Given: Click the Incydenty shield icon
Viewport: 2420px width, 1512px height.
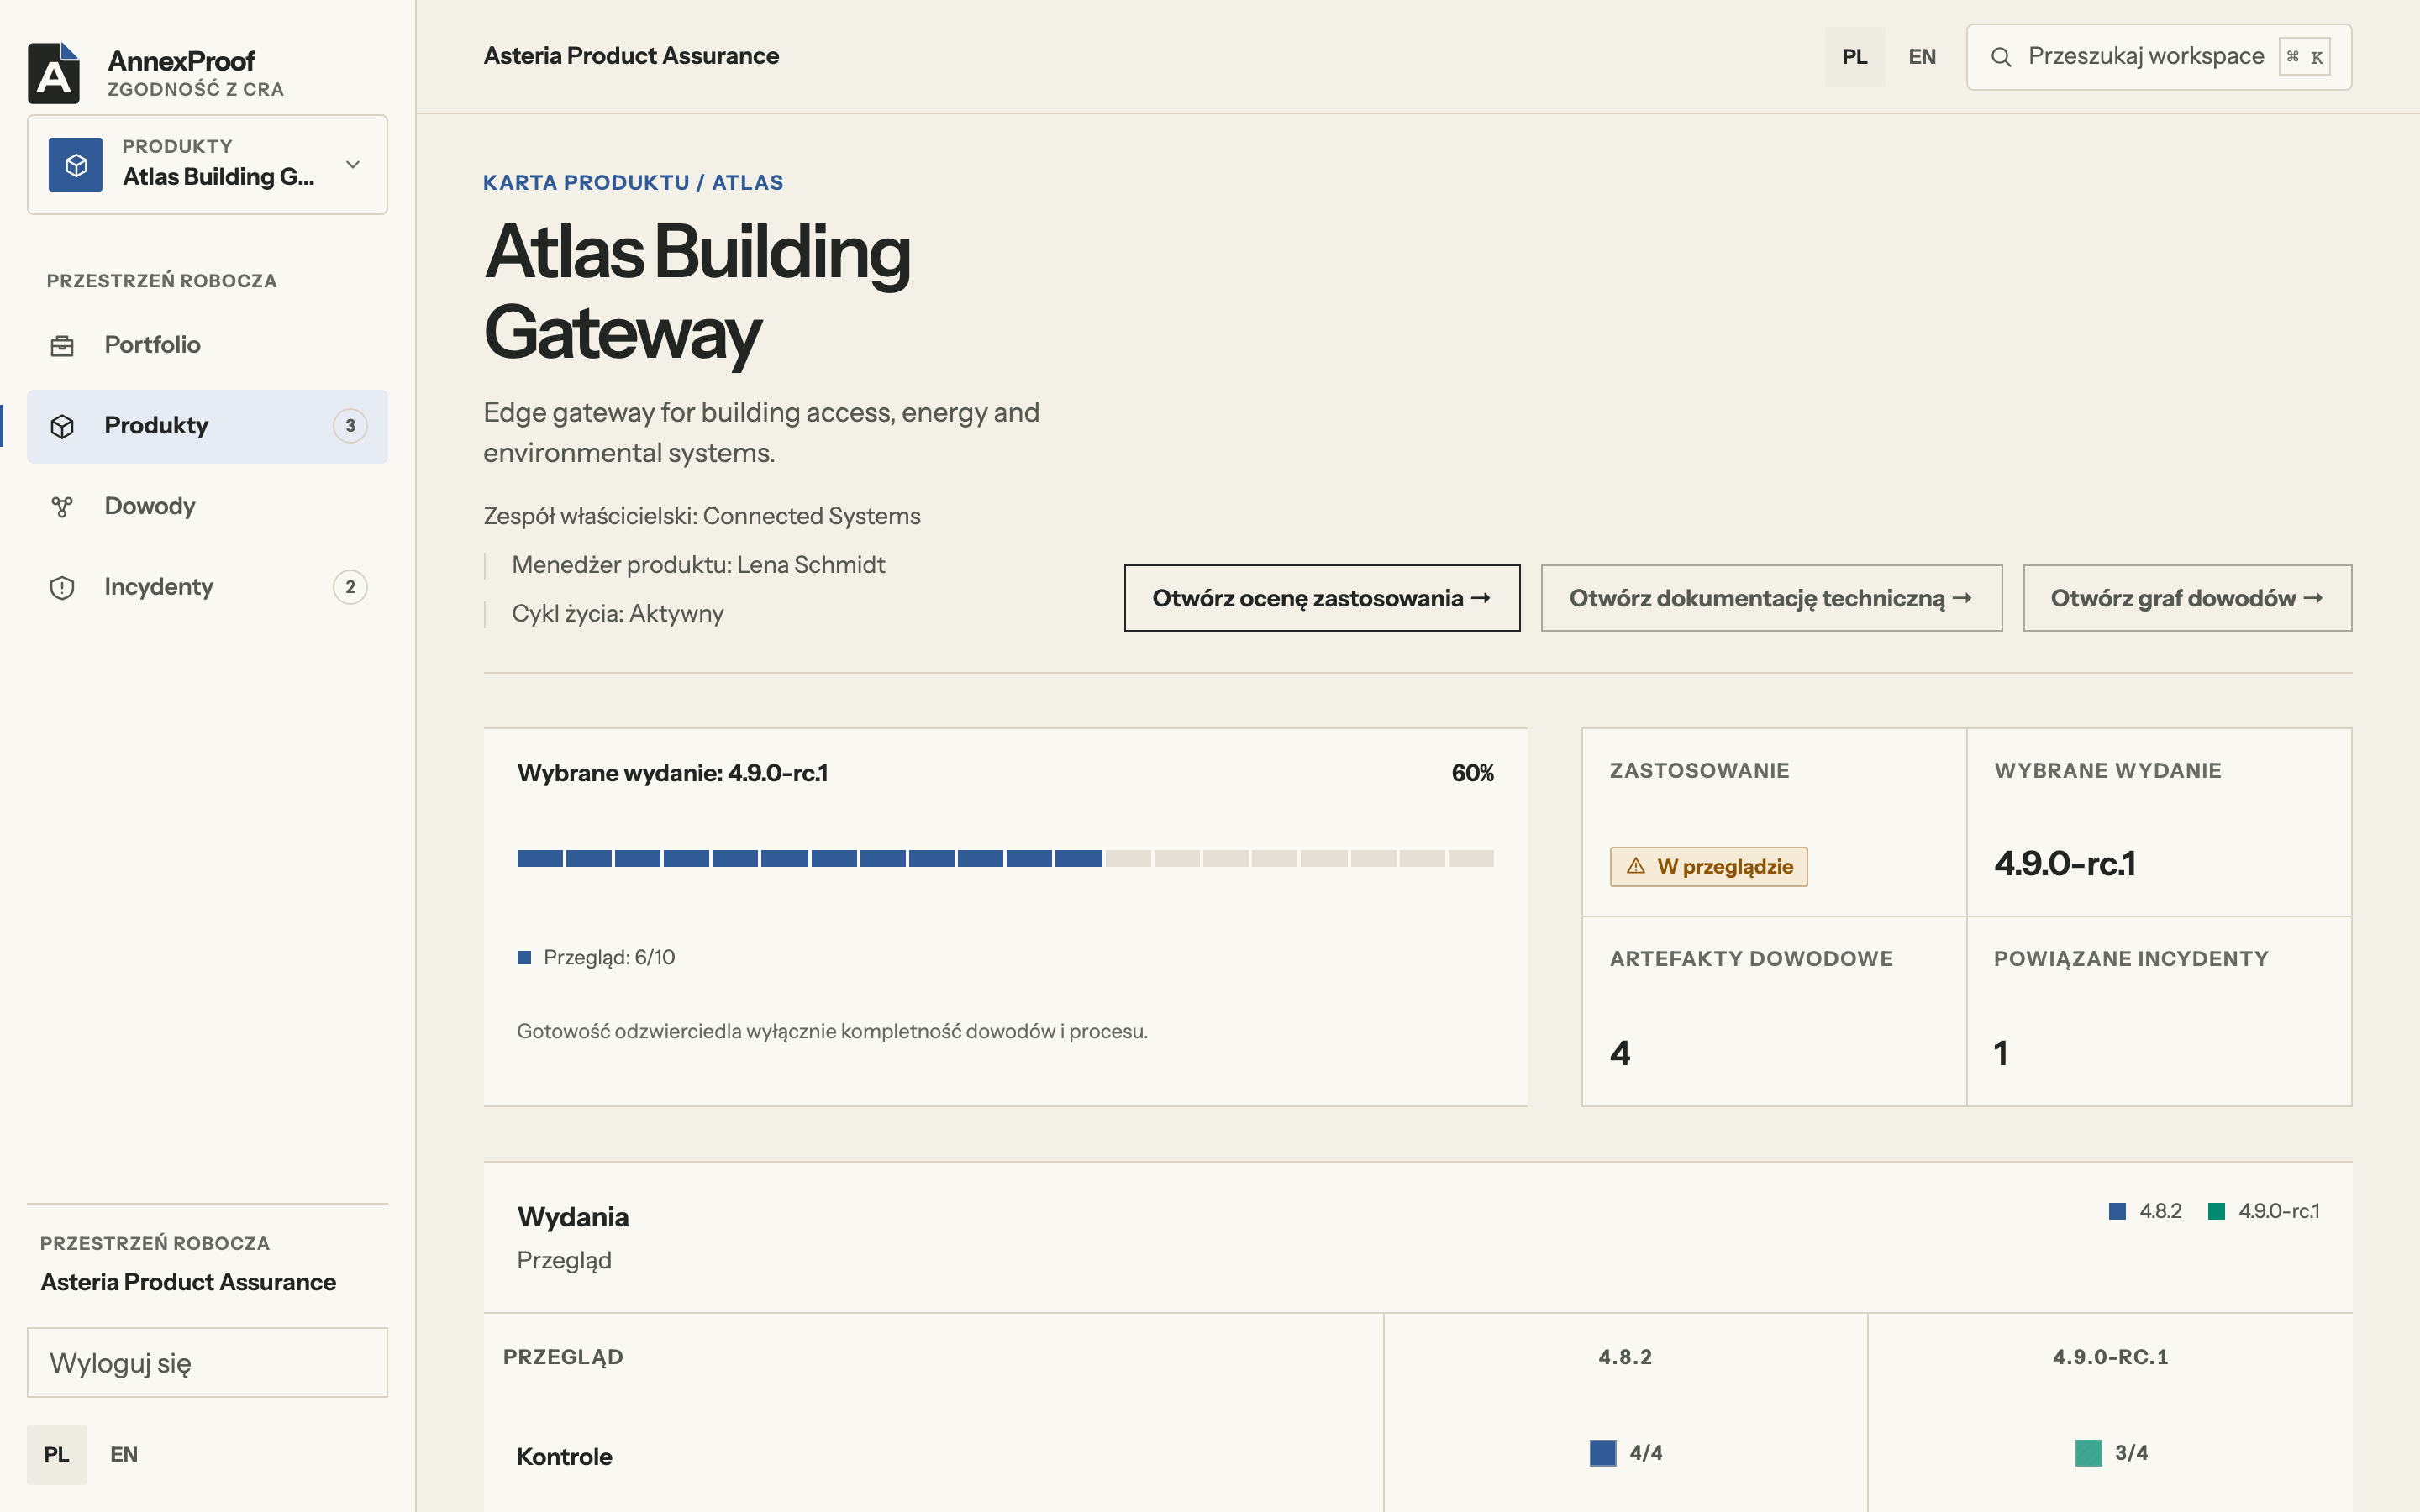Looking at the screenshot, I should (62, 588).
